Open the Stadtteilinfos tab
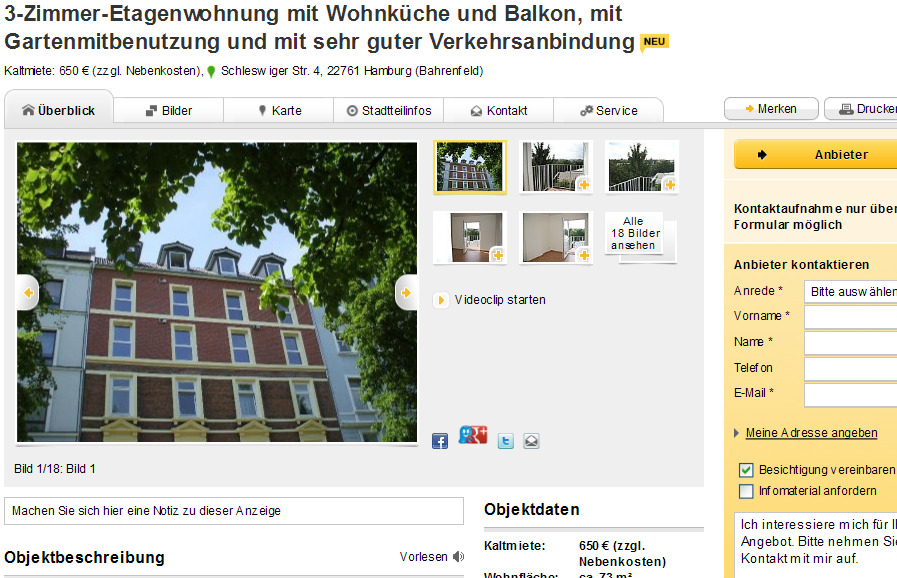The image size is (897, 578). 388,110
